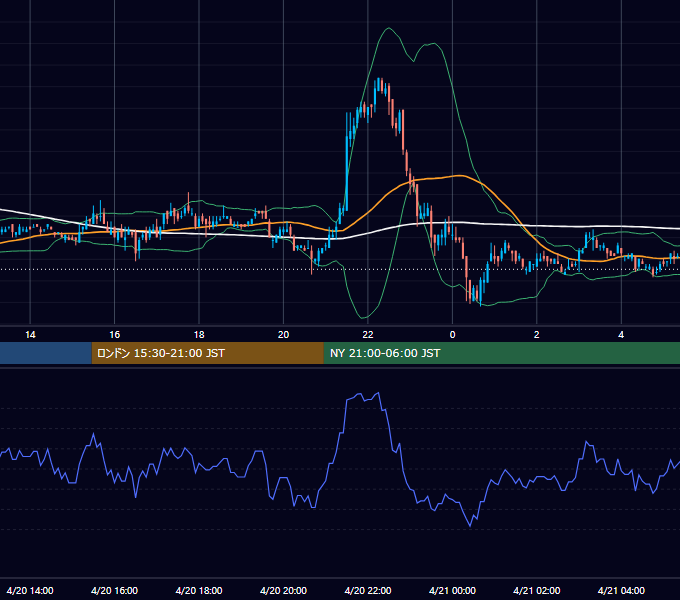Click the '4' hour label on price chart axis

tap(621, 335)
